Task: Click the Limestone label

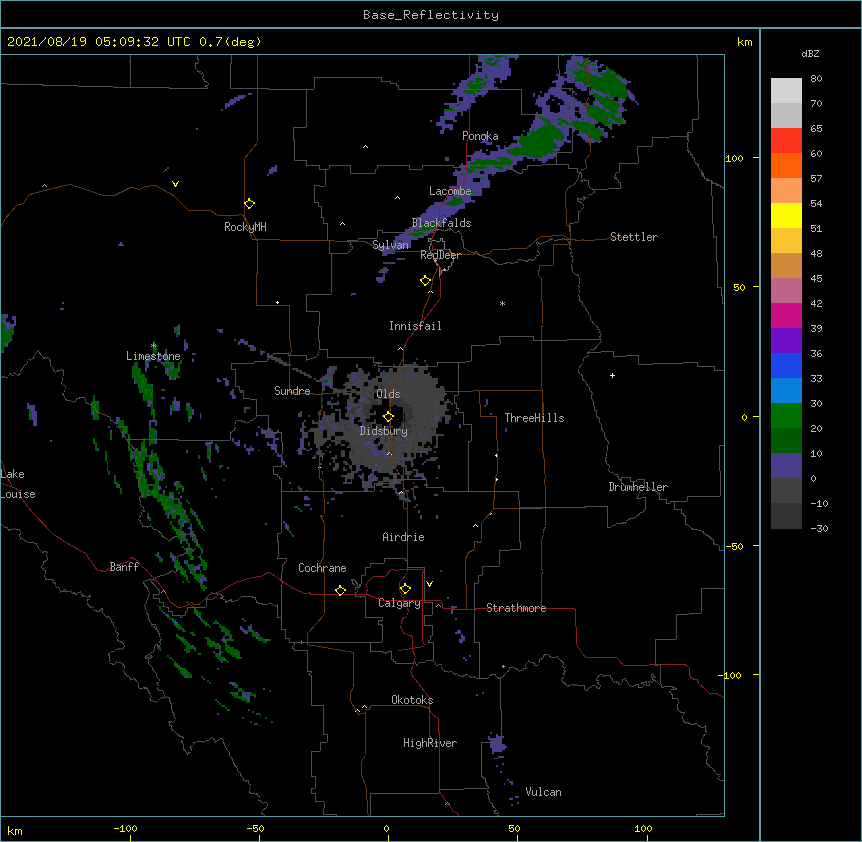Action: 153,356
